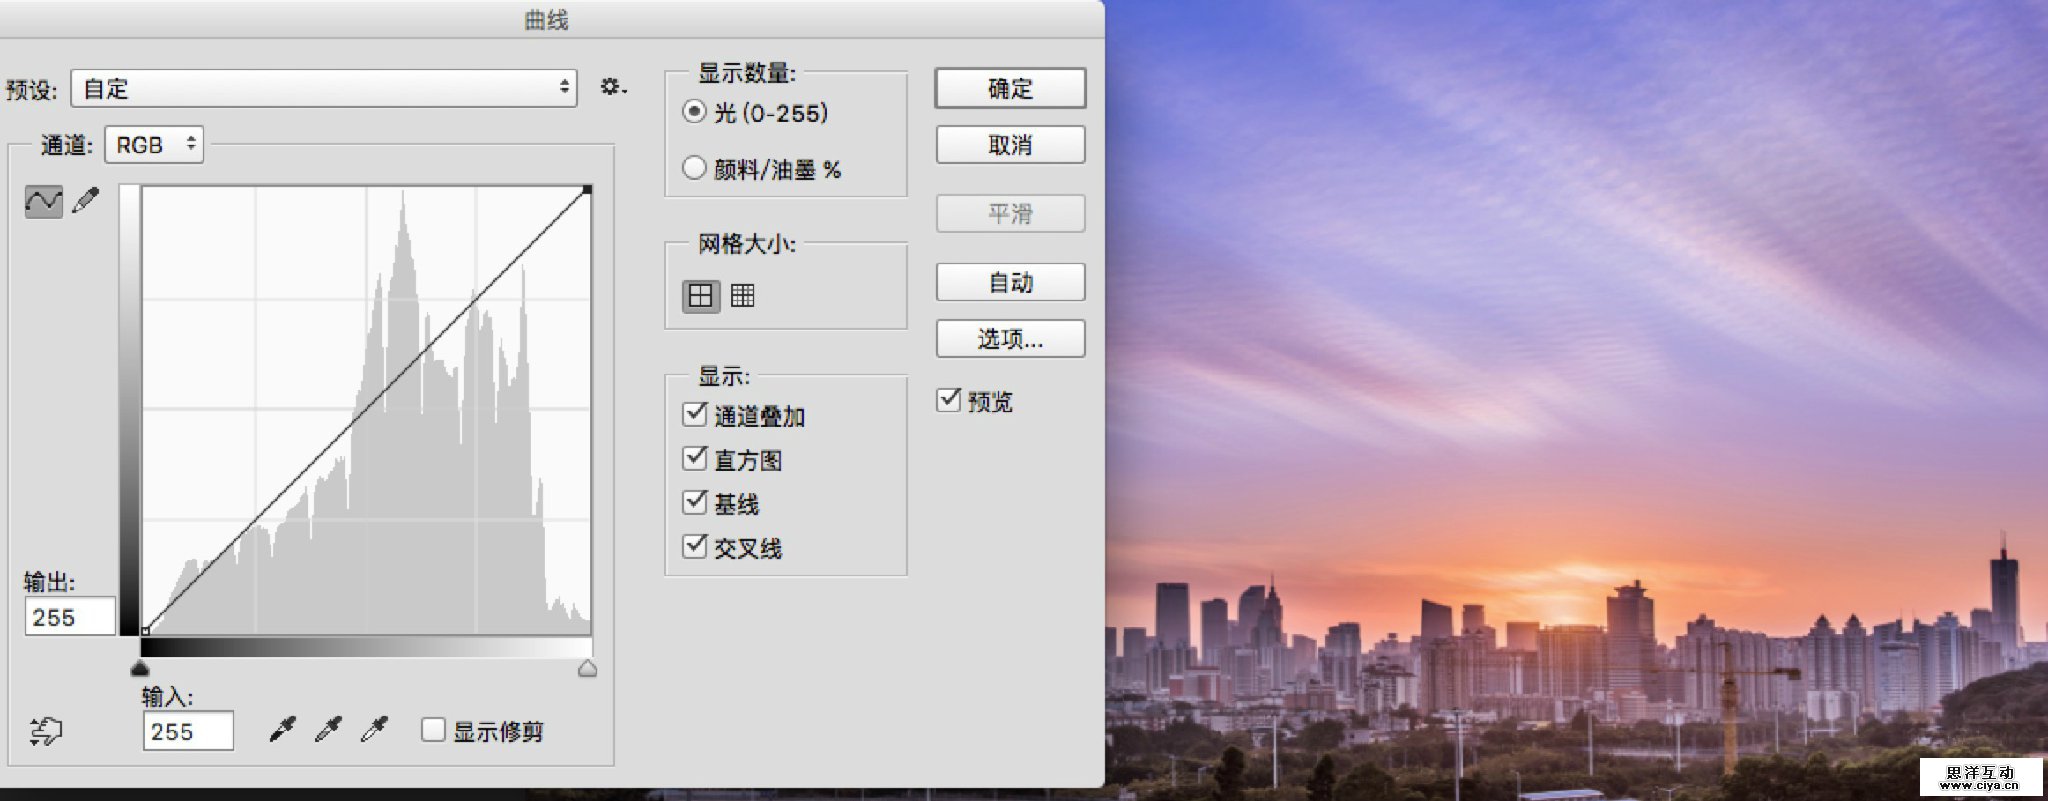Activate the on-image adjustment hand tool

(45, 731)
